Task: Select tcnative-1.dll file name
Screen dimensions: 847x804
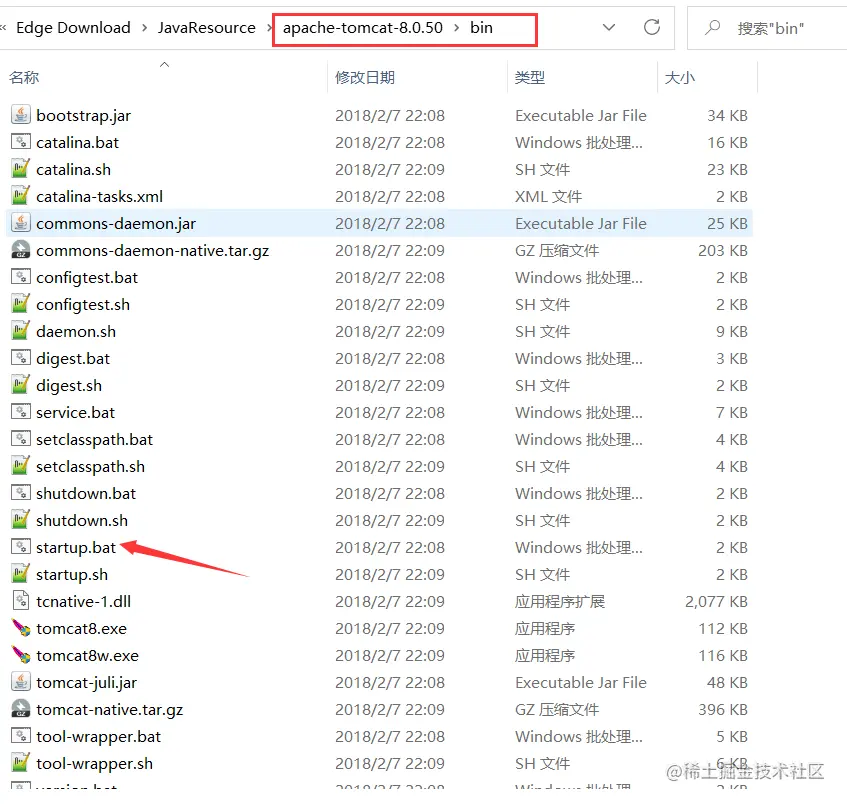Action: click(84, 601)
